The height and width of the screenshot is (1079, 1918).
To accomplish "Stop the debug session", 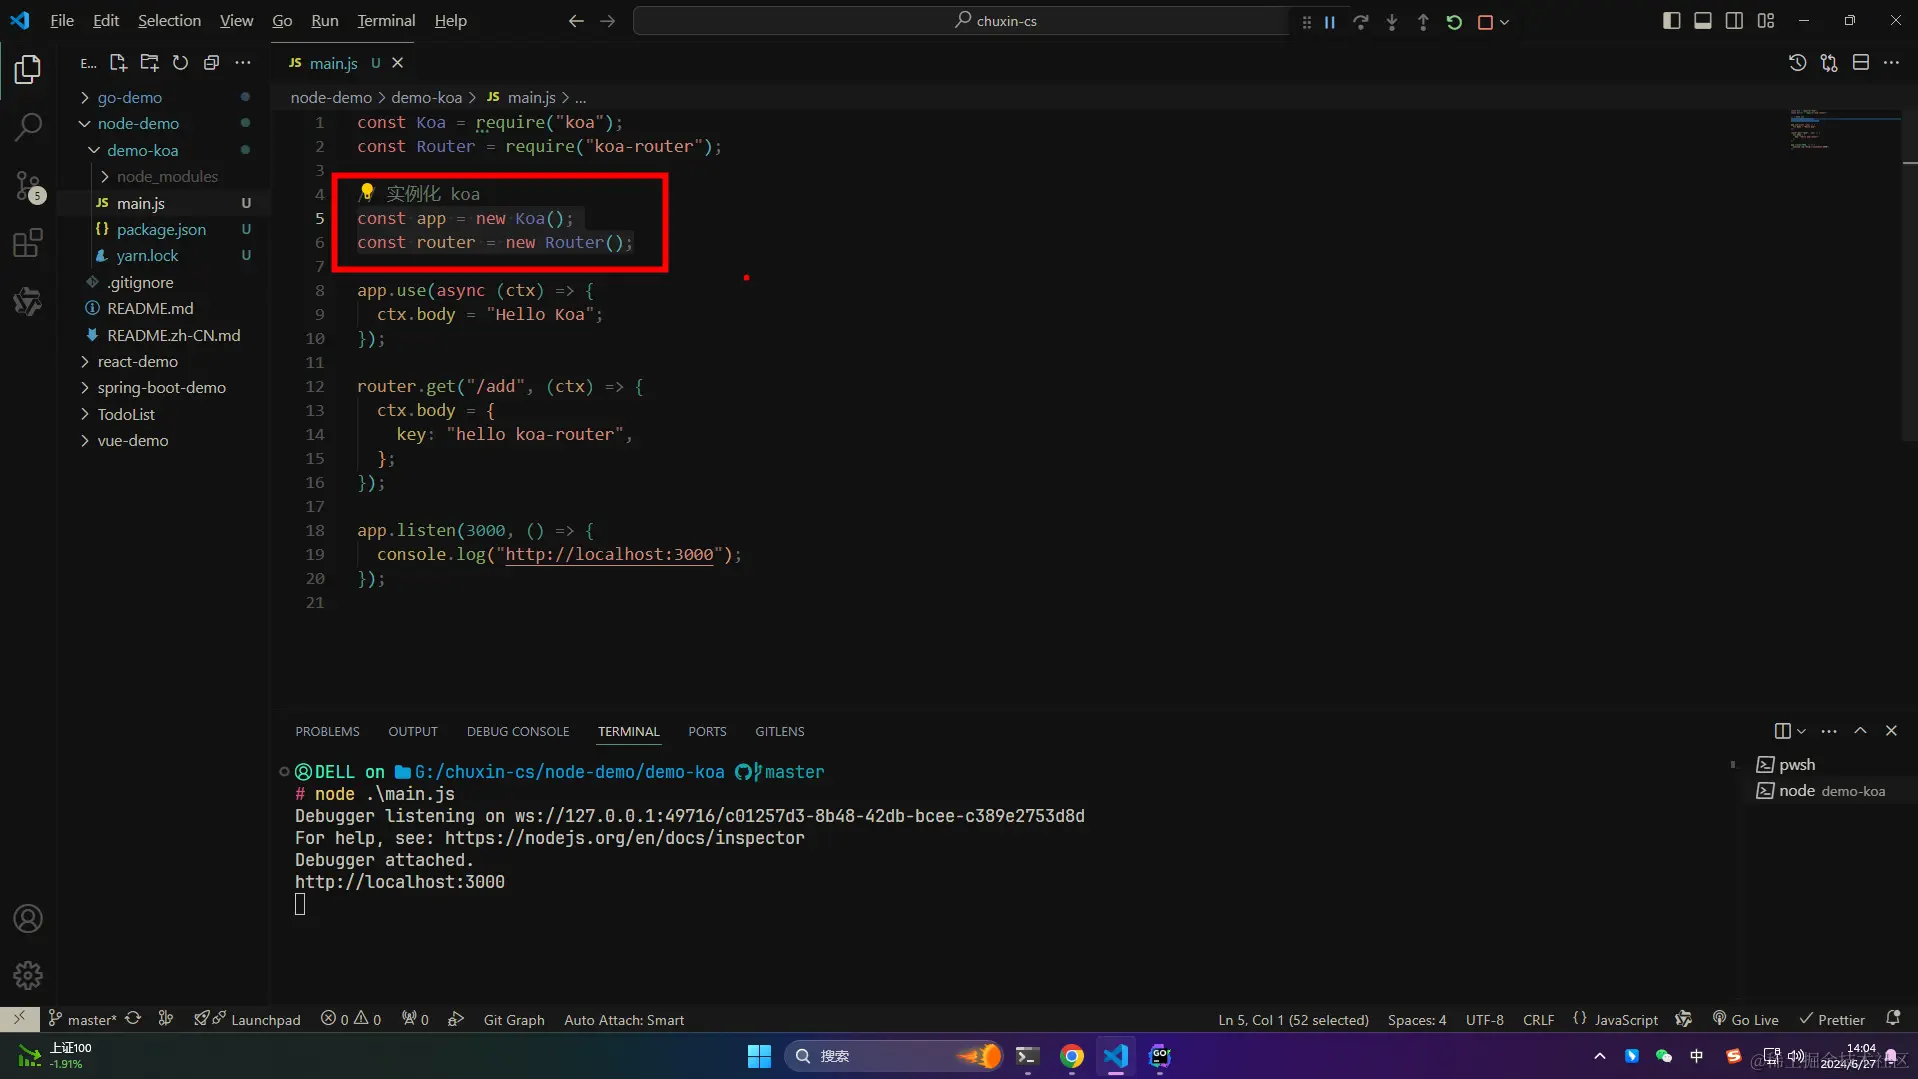I will (x=1485, y=21).
